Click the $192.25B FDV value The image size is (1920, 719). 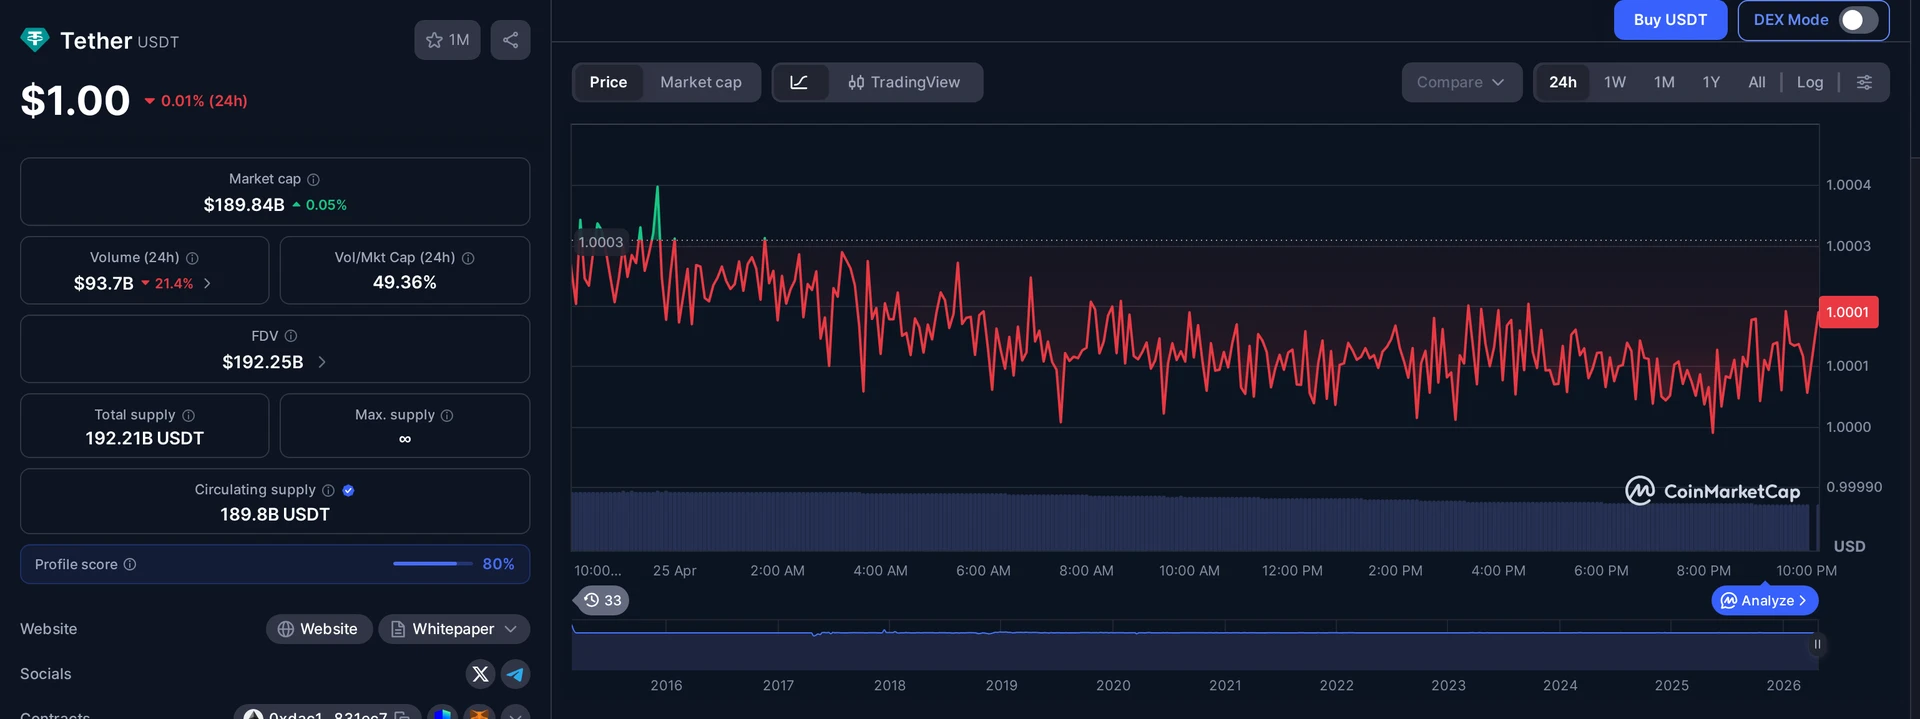262,362
